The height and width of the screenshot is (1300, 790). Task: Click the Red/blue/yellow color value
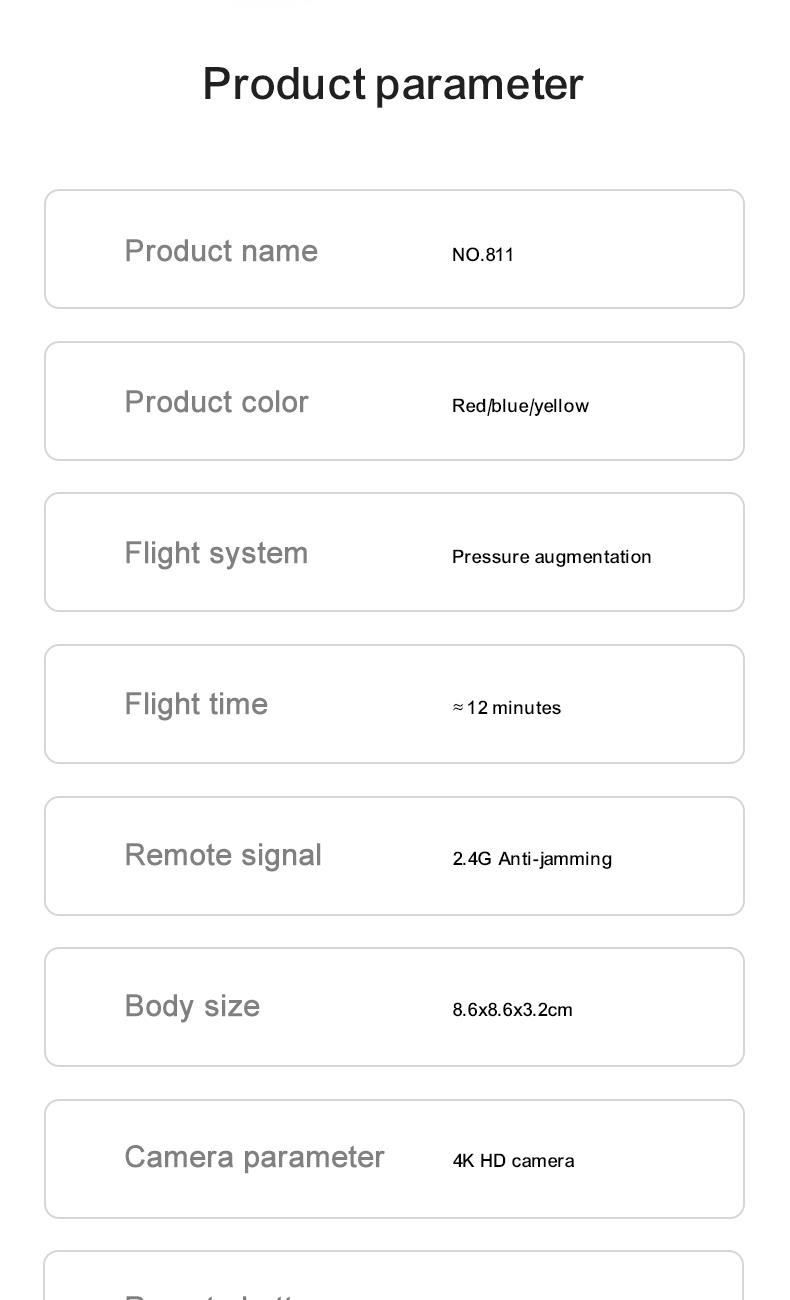coord(520,406)
